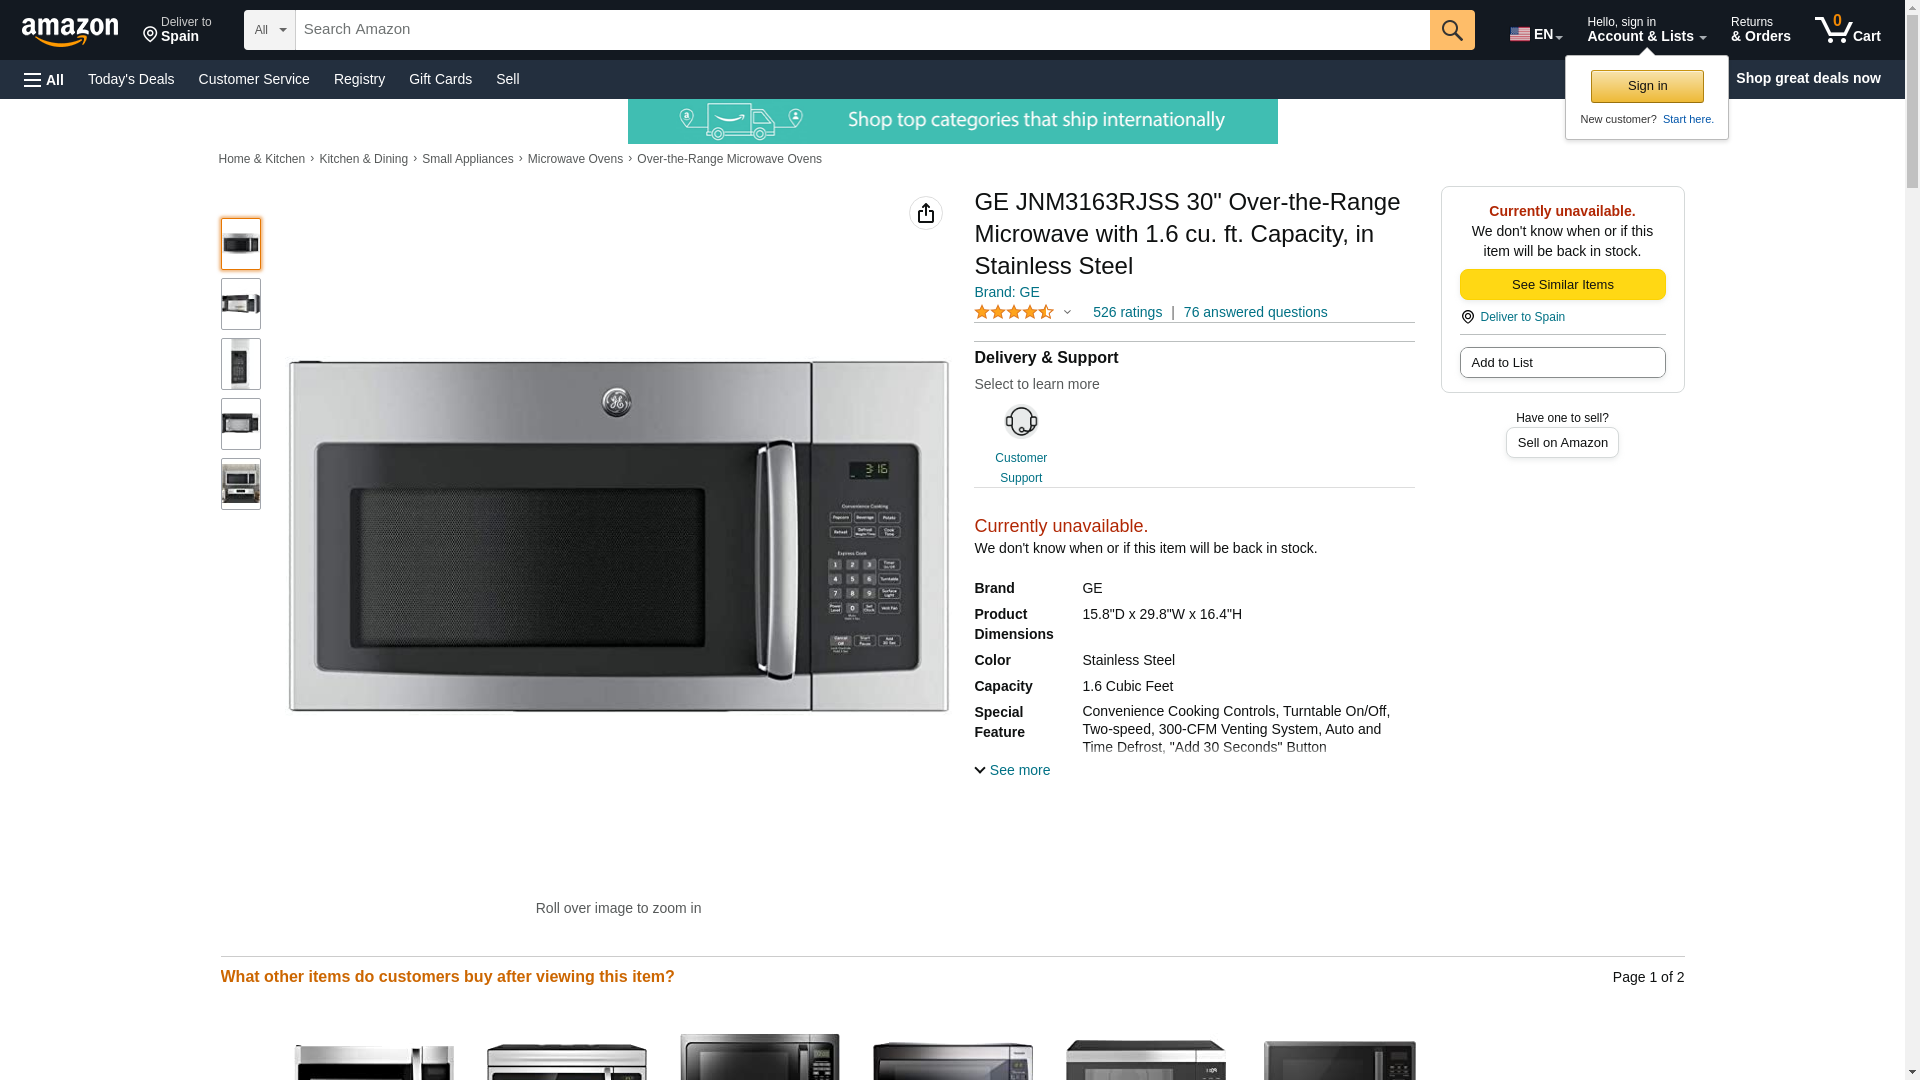Open the shopping cart icon
Viewport: 1920px width, 1080px height.
tap(1847, 30)
